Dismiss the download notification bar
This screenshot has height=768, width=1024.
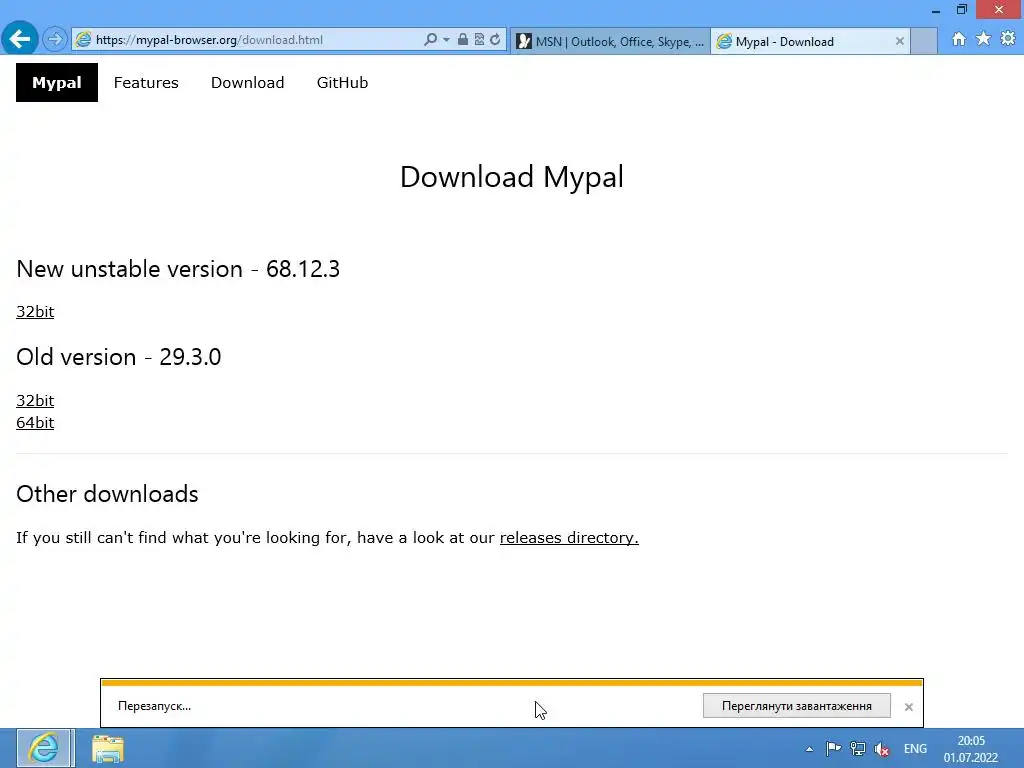[908, 707]
